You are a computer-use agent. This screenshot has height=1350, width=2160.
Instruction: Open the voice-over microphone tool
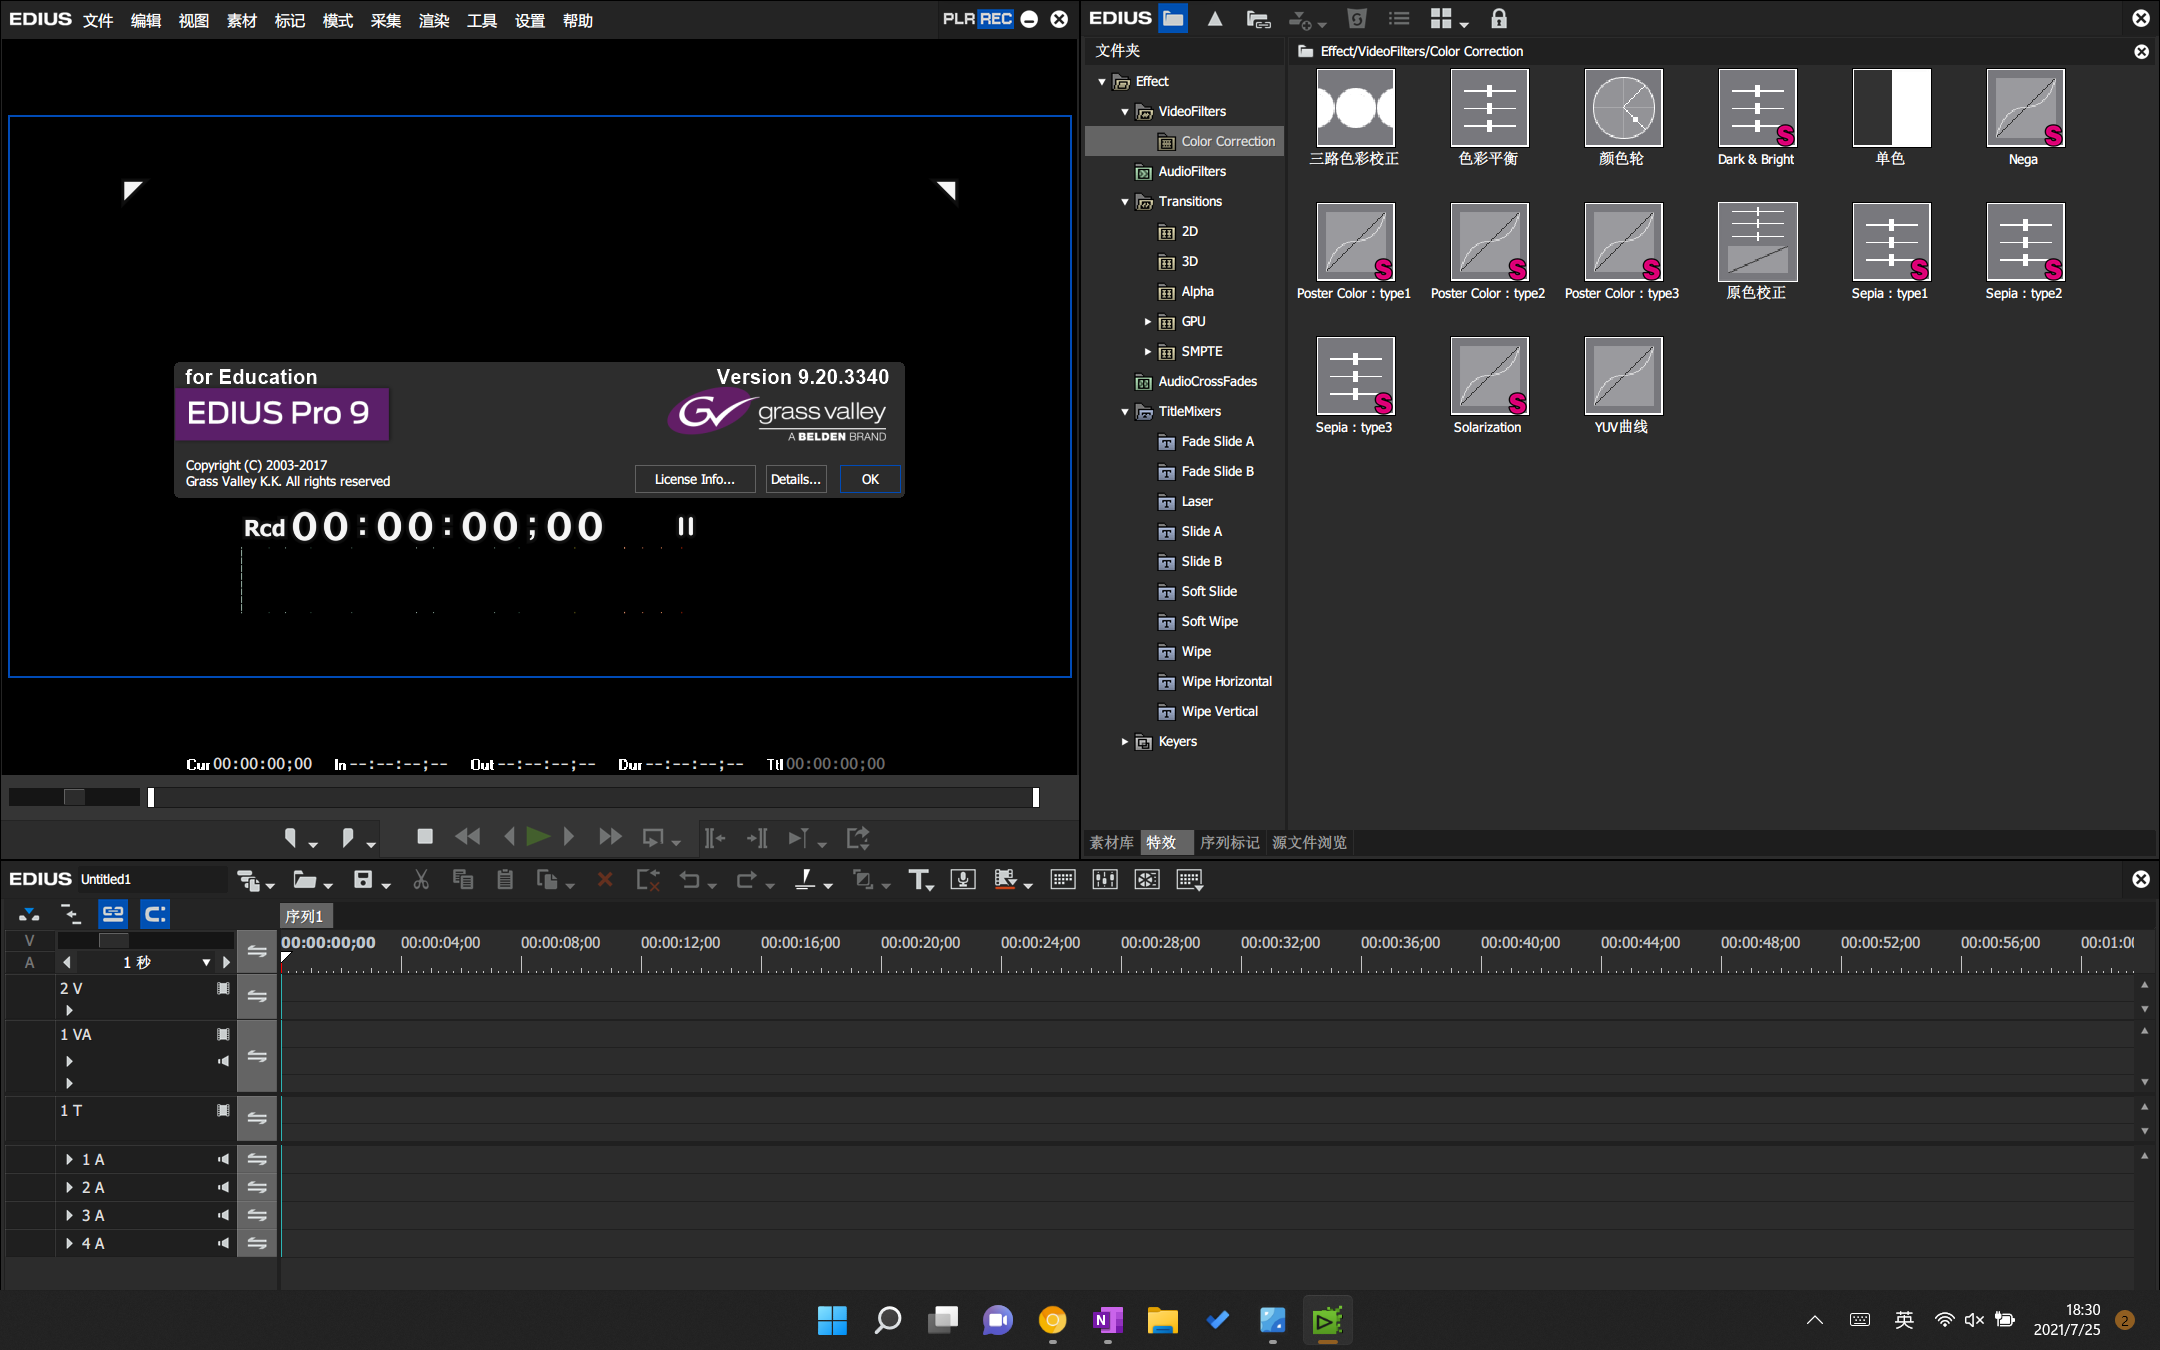tap(962, 880)
